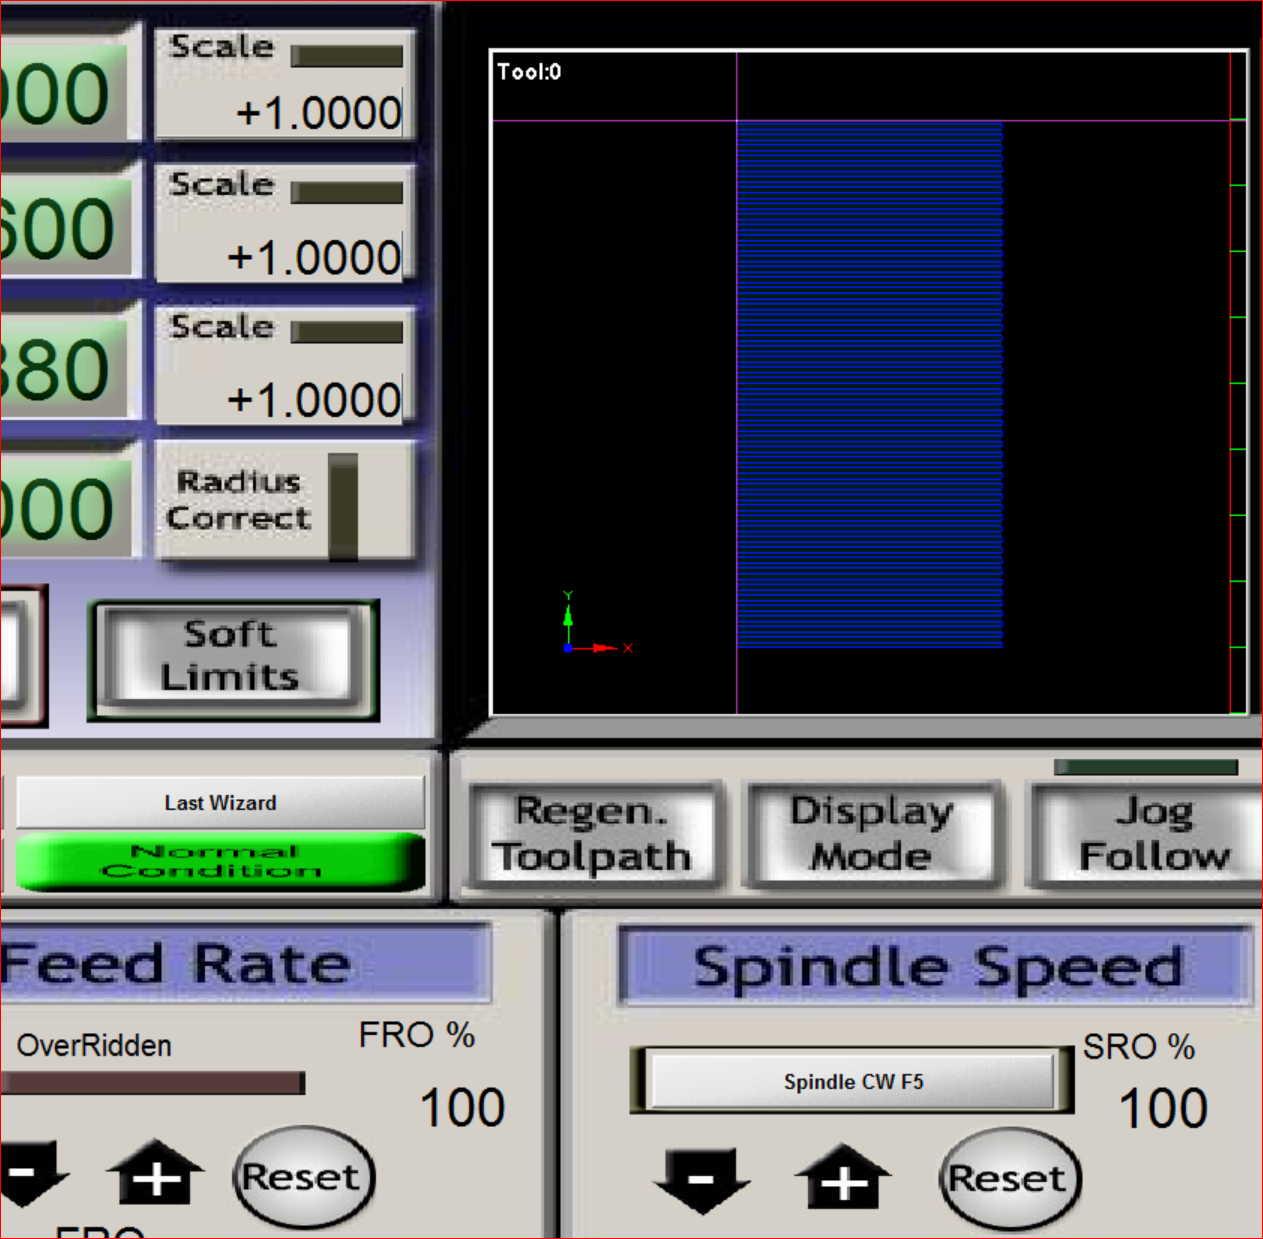
Task: Increase spindle speed override with plus arrow
Action: (x=843, y=1178)
